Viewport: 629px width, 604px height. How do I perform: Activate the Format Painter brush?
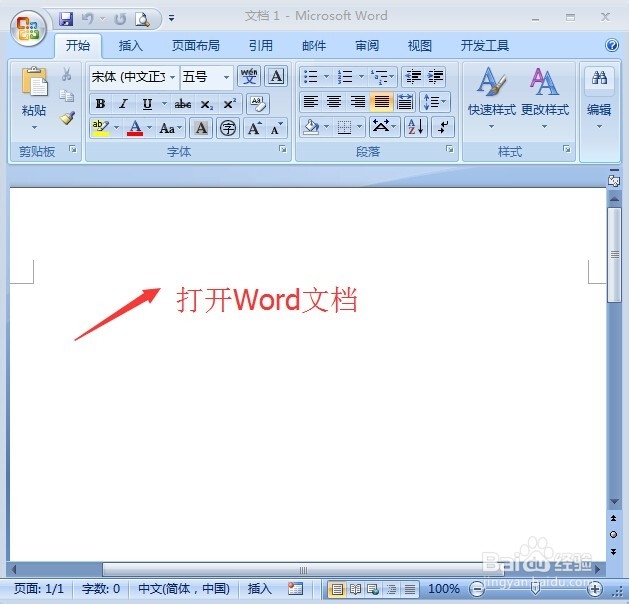pos(67,118)
